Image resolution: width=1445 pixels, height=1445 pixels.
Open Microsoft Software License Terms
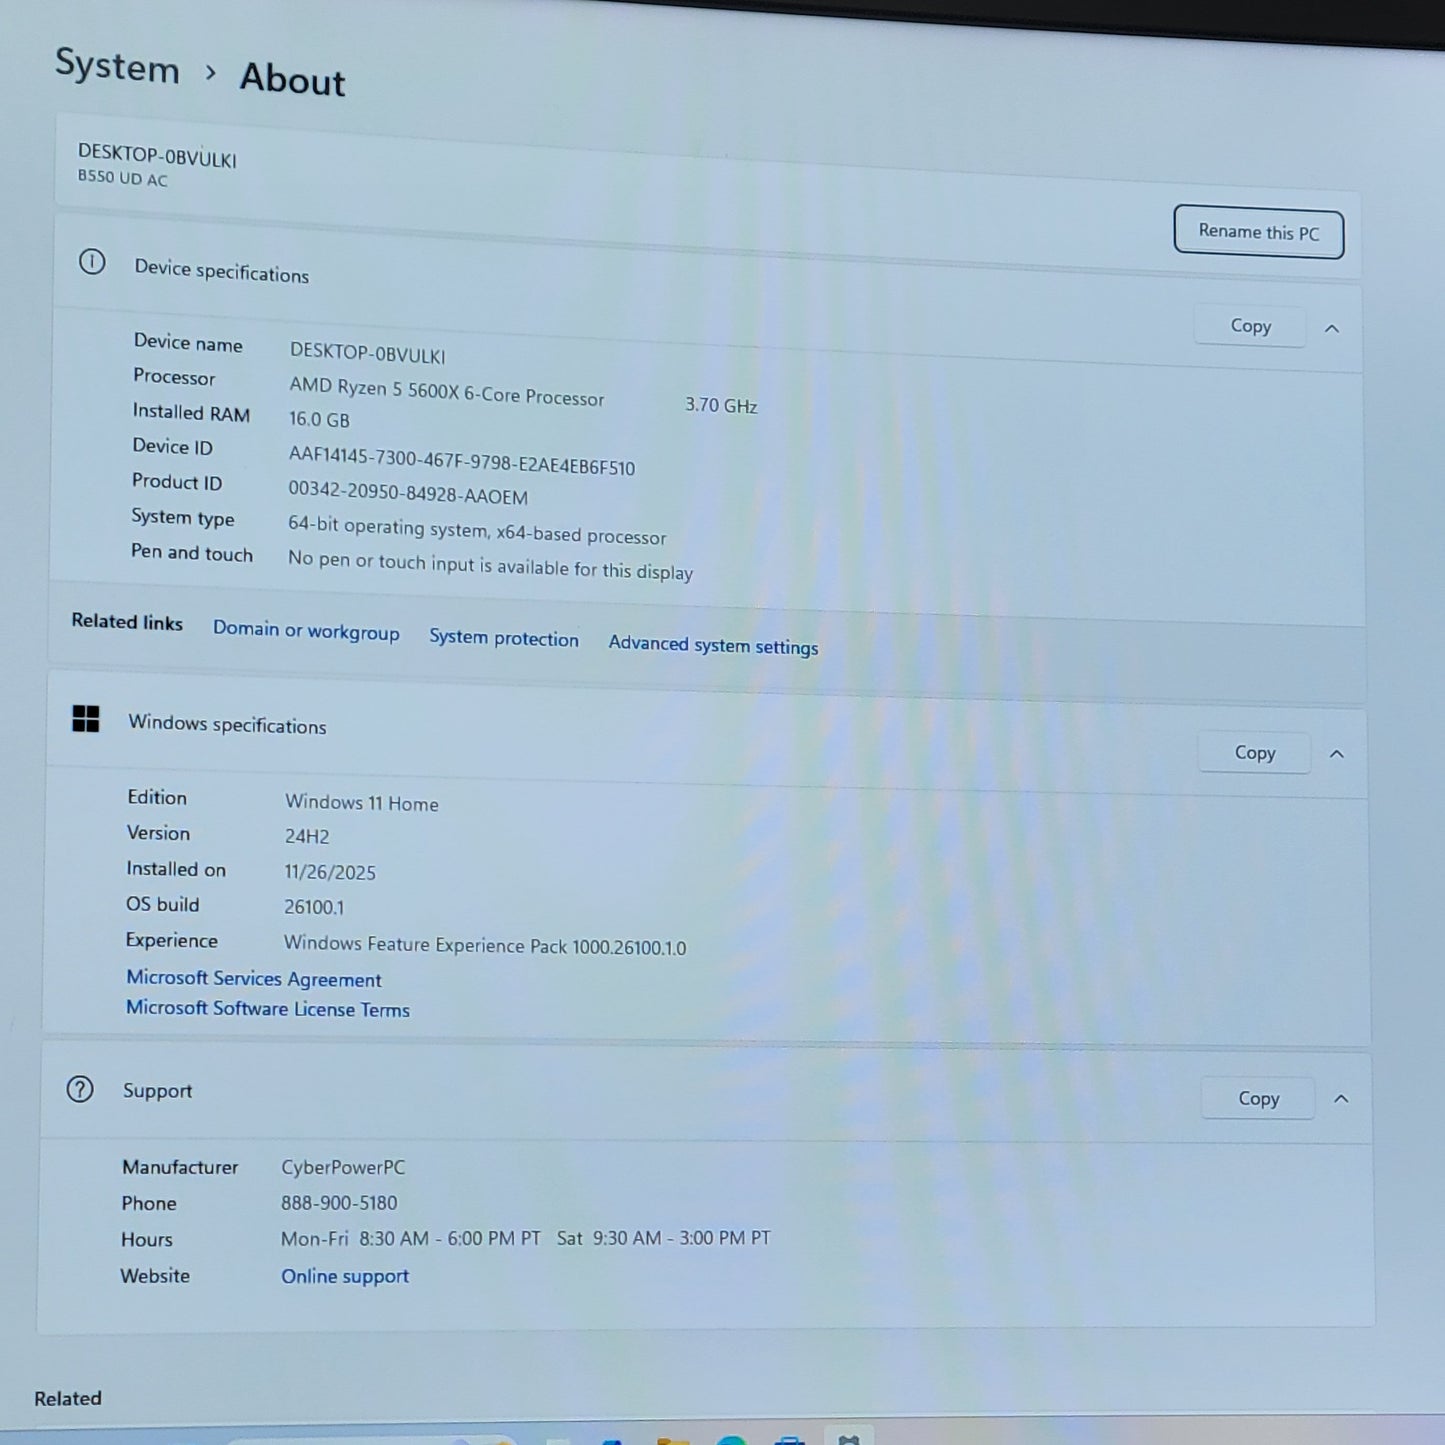[x=268, y=1008]
